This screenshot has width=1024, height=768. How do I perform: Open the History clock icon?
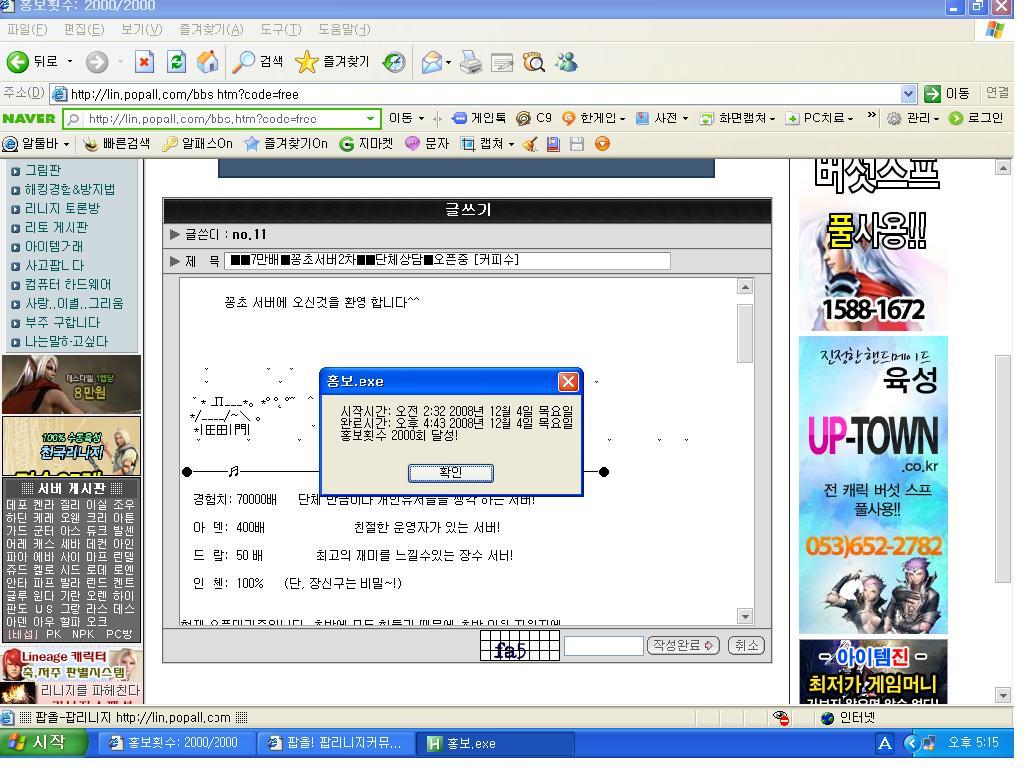[x=394, y=62]
